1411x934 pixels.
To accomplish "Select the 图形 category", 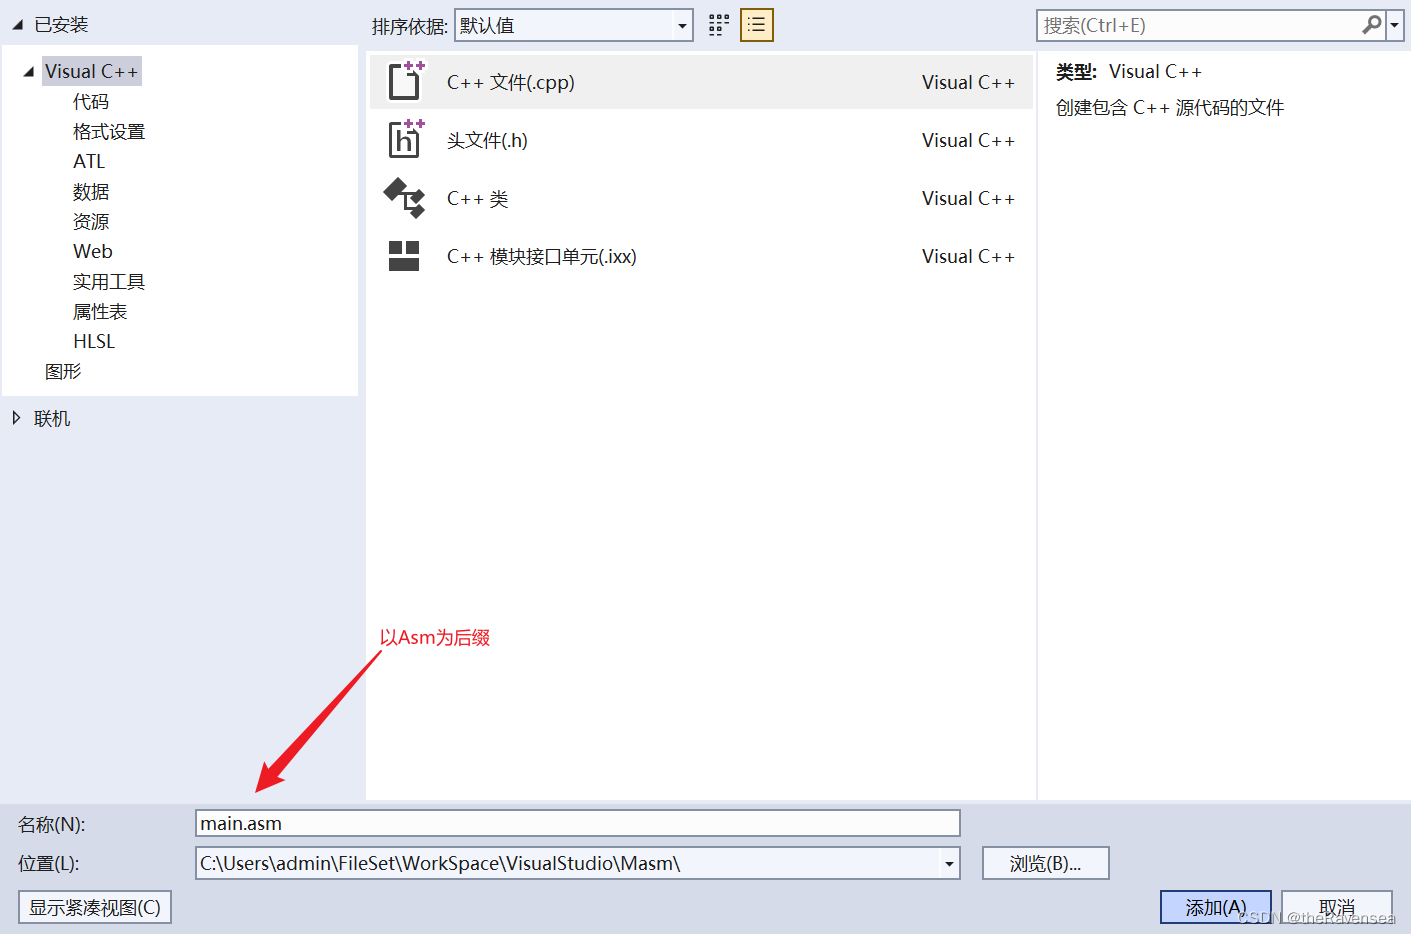I will [63, 371].
